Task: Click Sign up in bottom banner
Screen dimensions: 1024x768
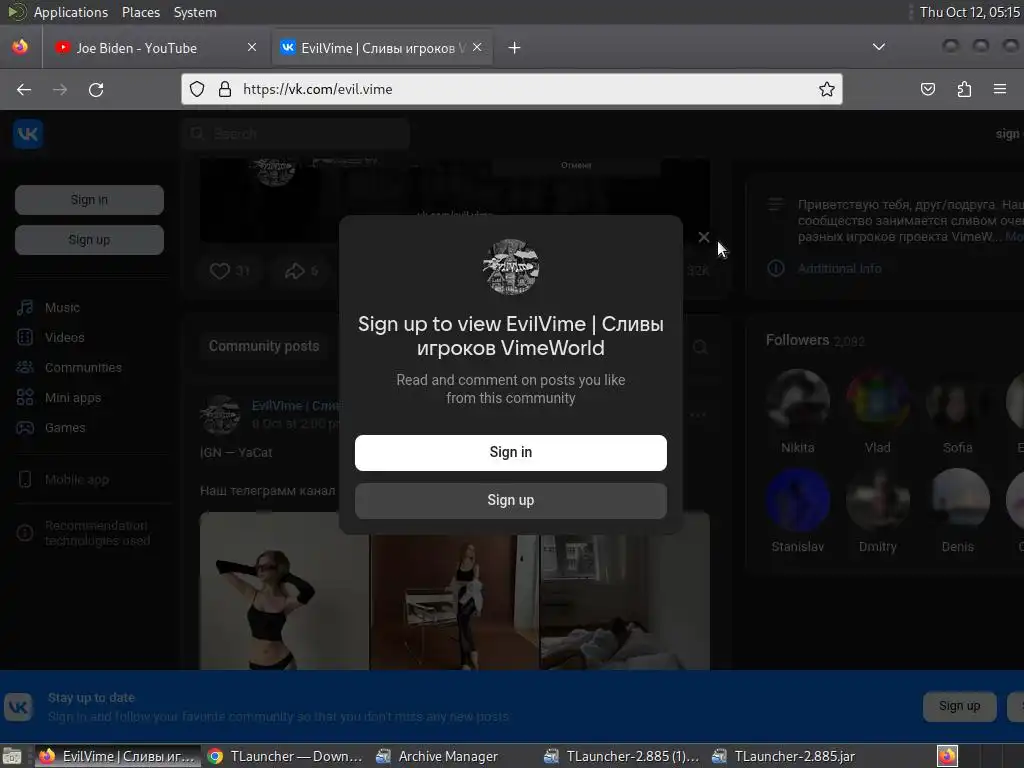Action: [x=959, y=706]
